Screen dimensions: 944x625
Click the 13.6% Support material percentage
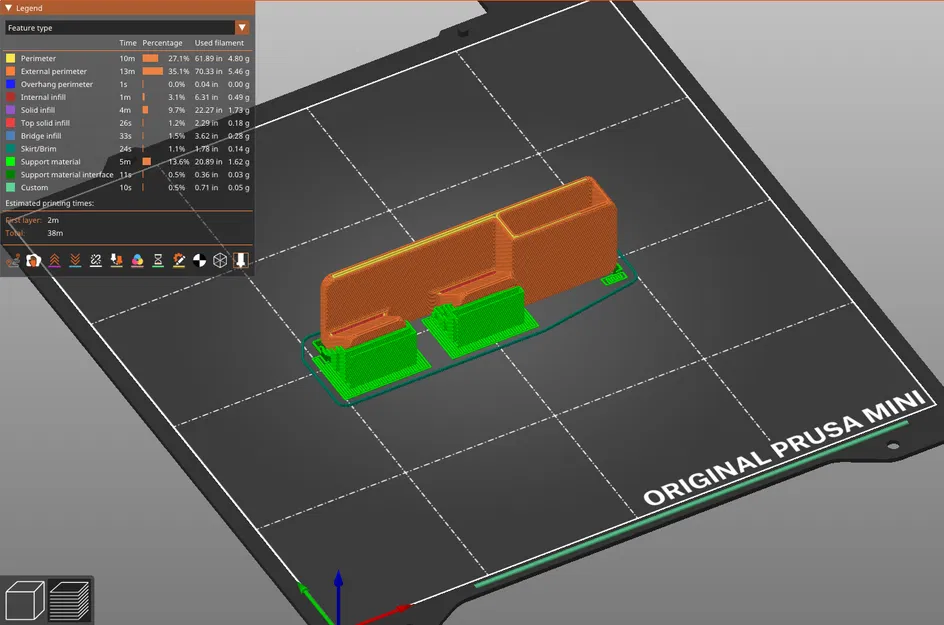coord(179,162)
